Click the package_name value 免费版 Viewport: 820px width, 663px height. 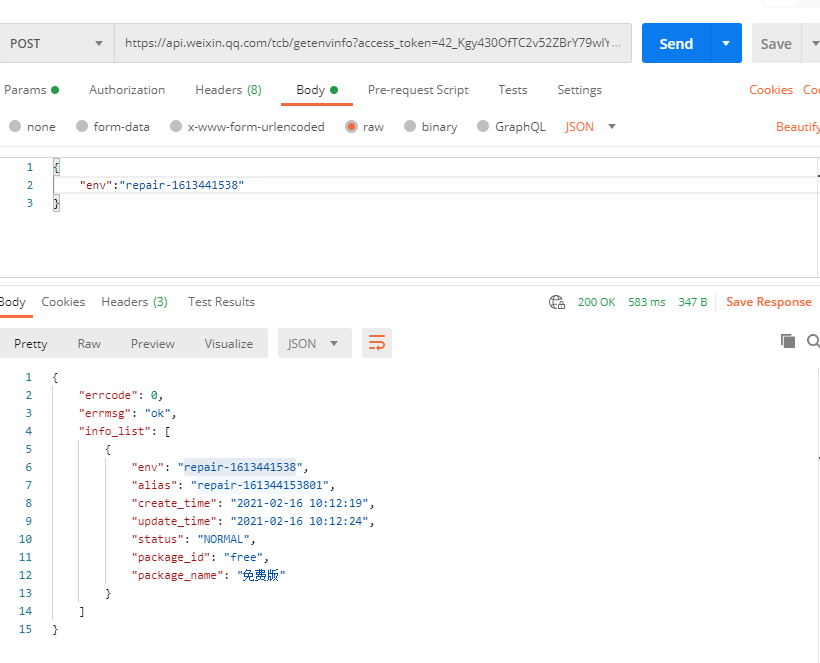tap(261, 575)
